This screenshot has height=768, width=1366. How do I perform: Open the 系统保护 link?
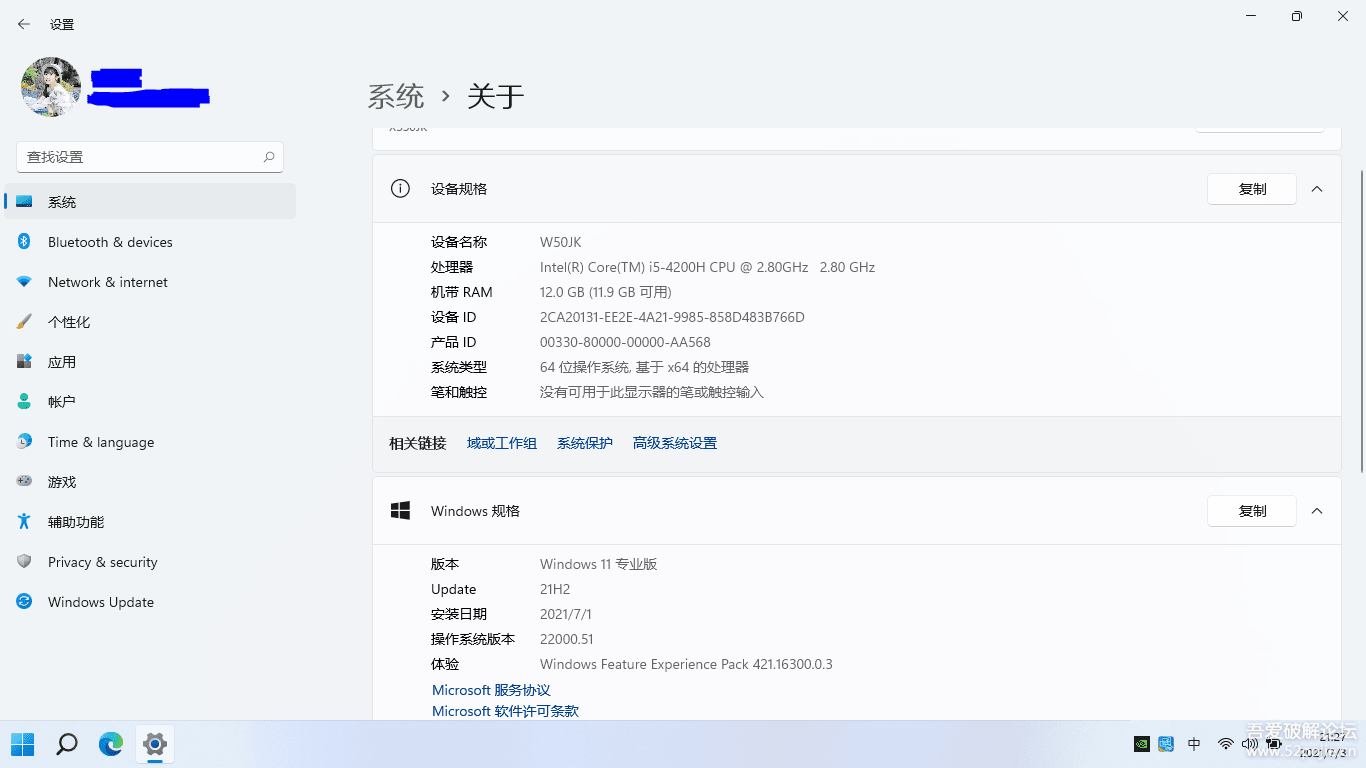tap(585, 443)
